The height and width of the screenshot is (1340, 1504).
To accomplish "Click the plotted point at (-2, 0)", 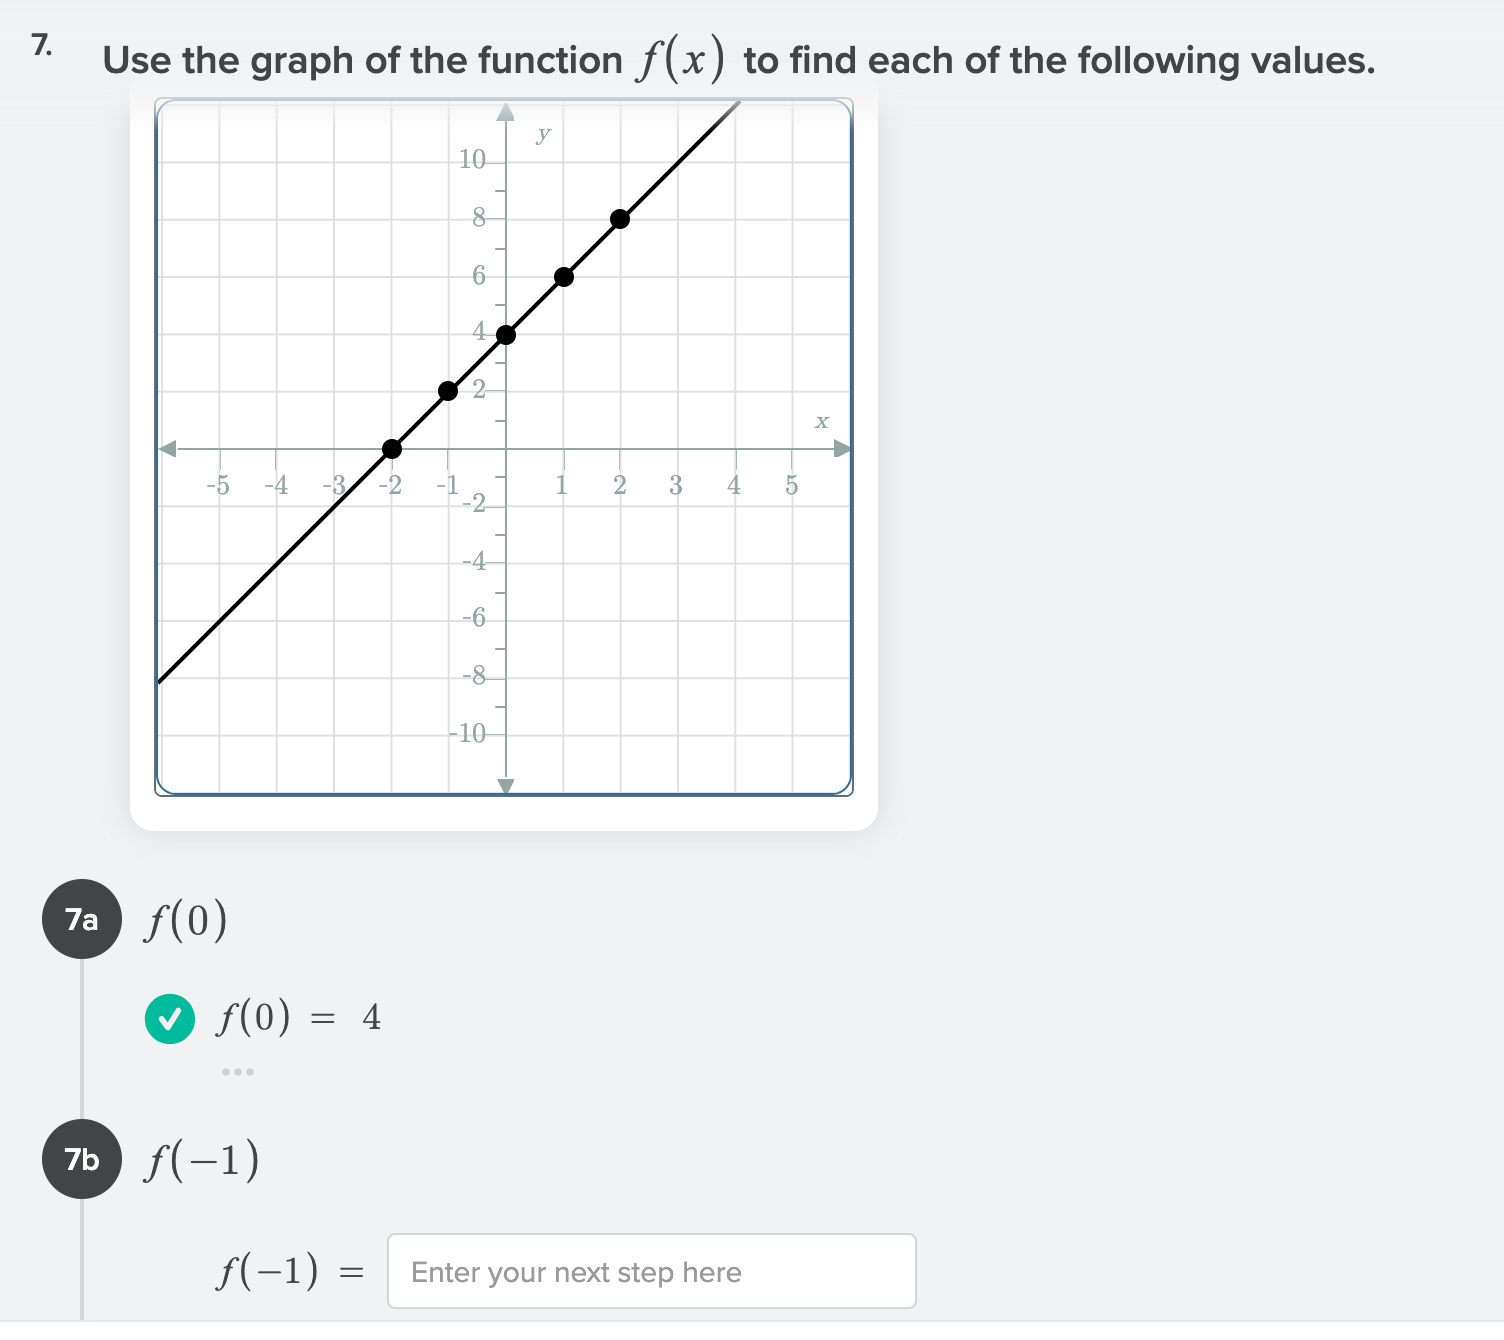I will [x=392, y=448].
